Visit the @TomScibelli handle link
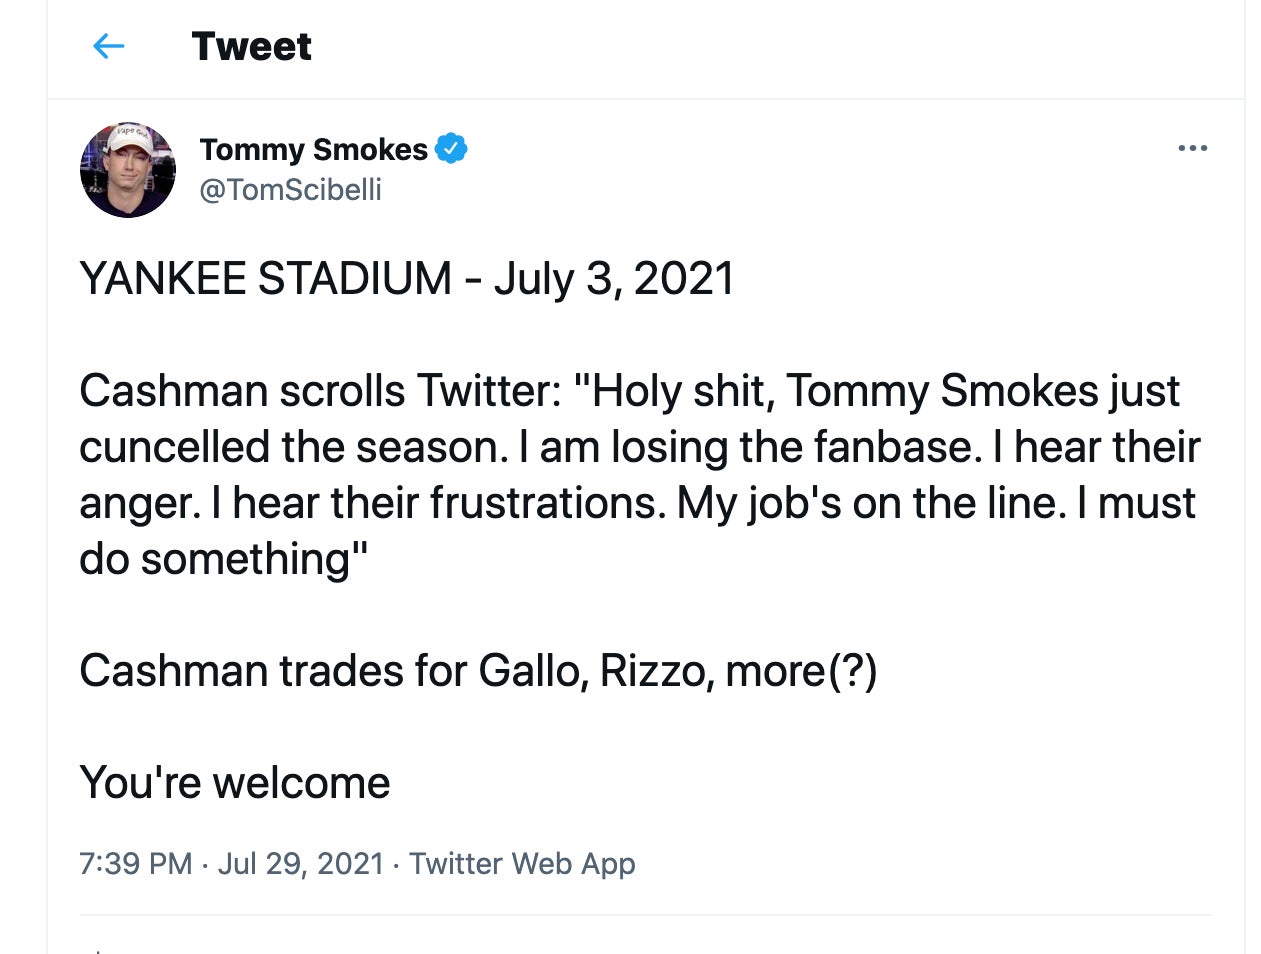 pyautogui.click(x=290, y=189)
